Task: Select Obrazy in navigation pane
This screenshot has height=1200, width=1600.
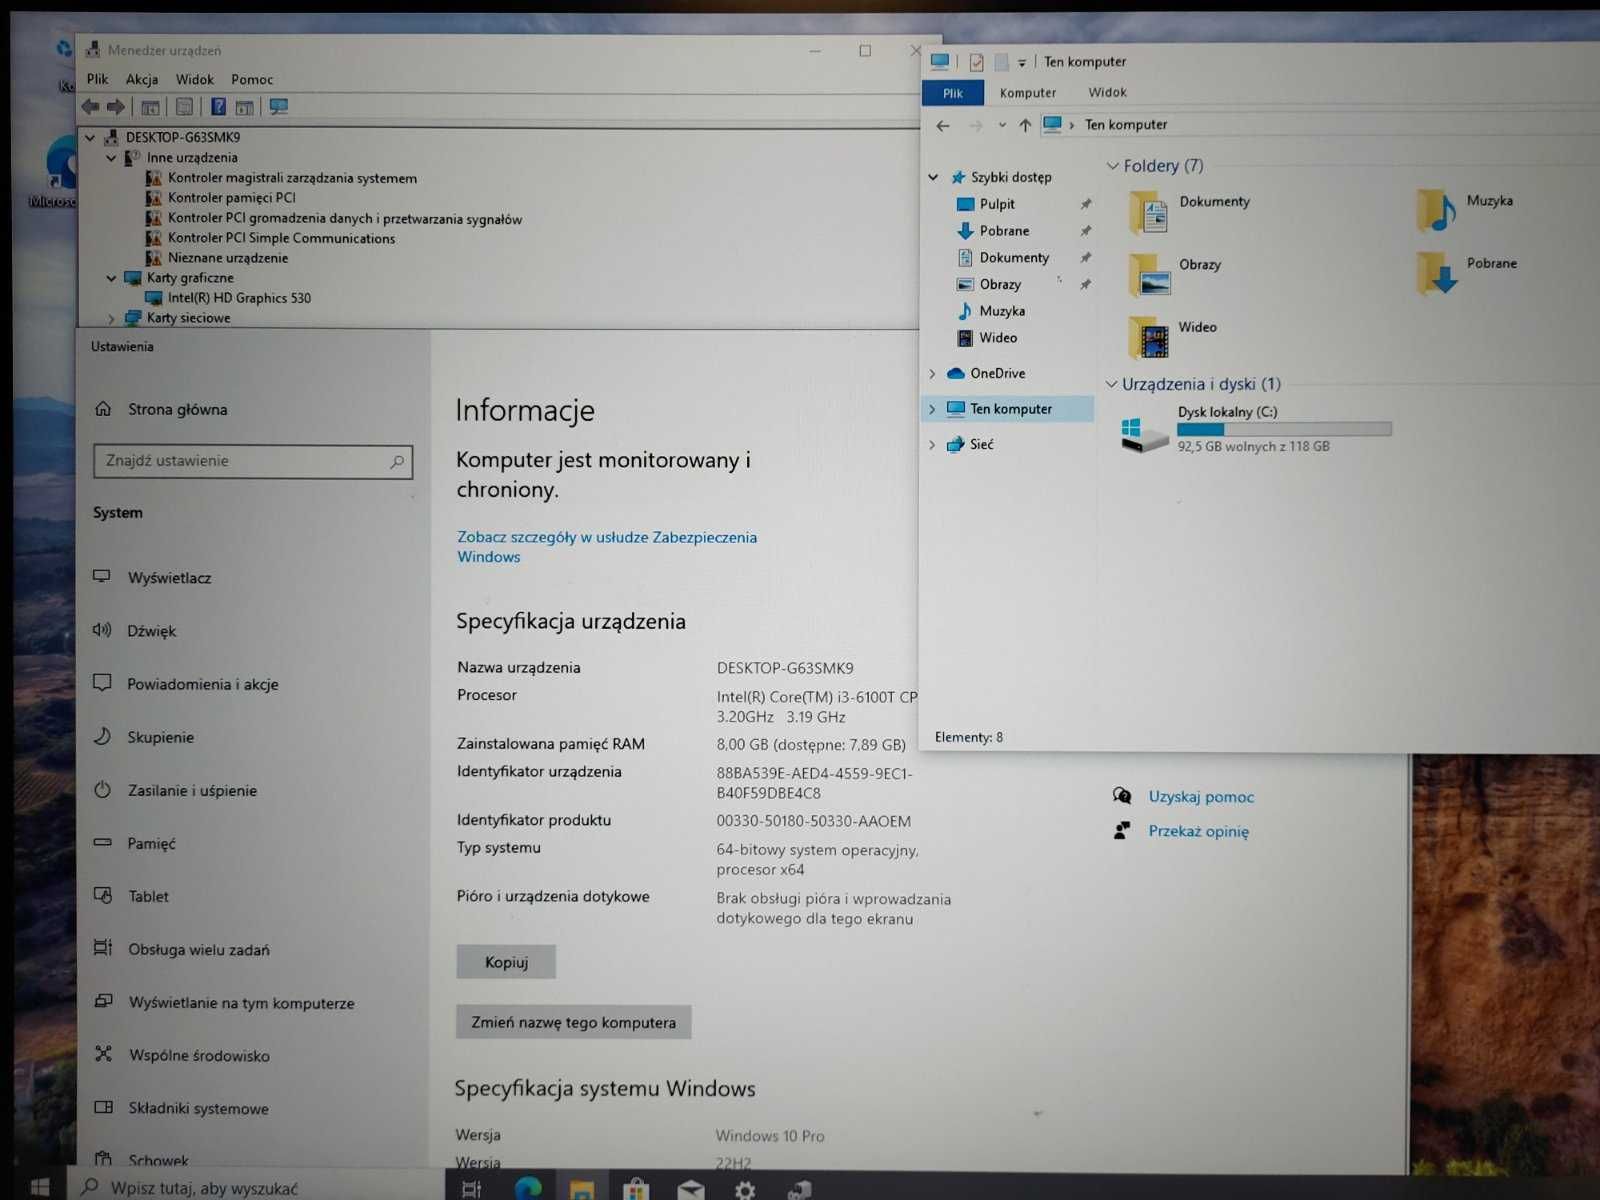Action: (x=1000, y=285)
